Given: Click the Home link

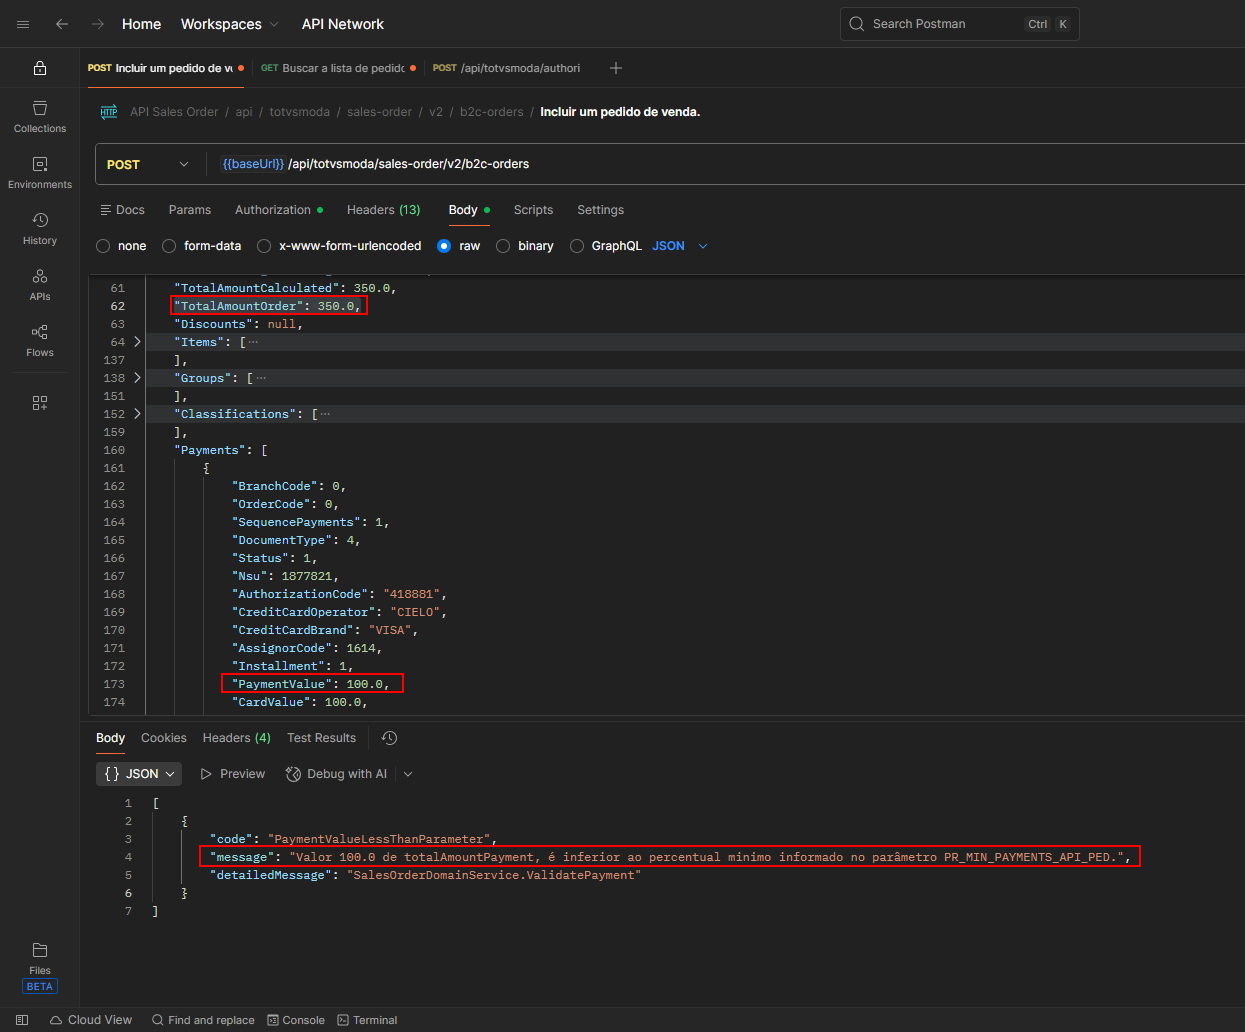Looking at the screenshot, I should click(141, 24).
